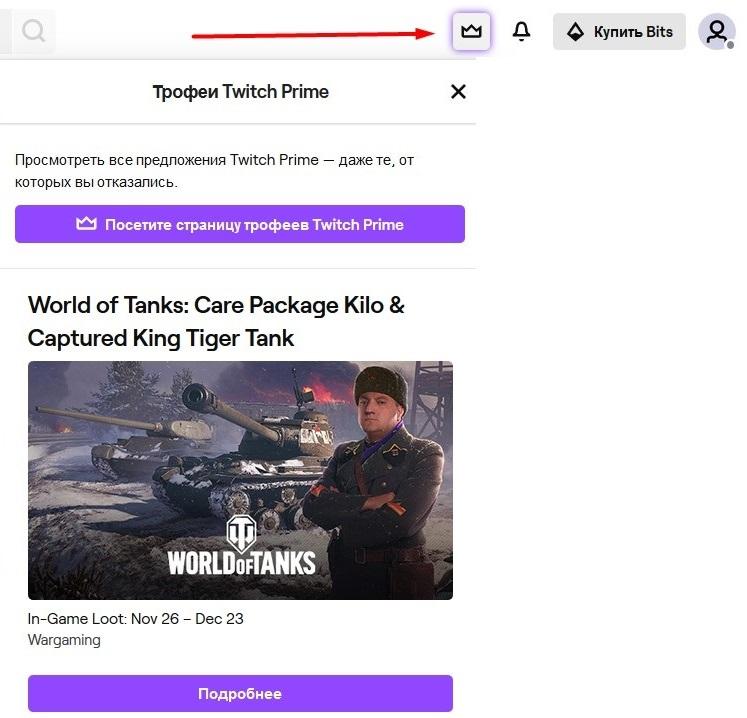Close the Трофеи Twitch Prime panel
The image size is (747, 718).
(x=458, y=91)
